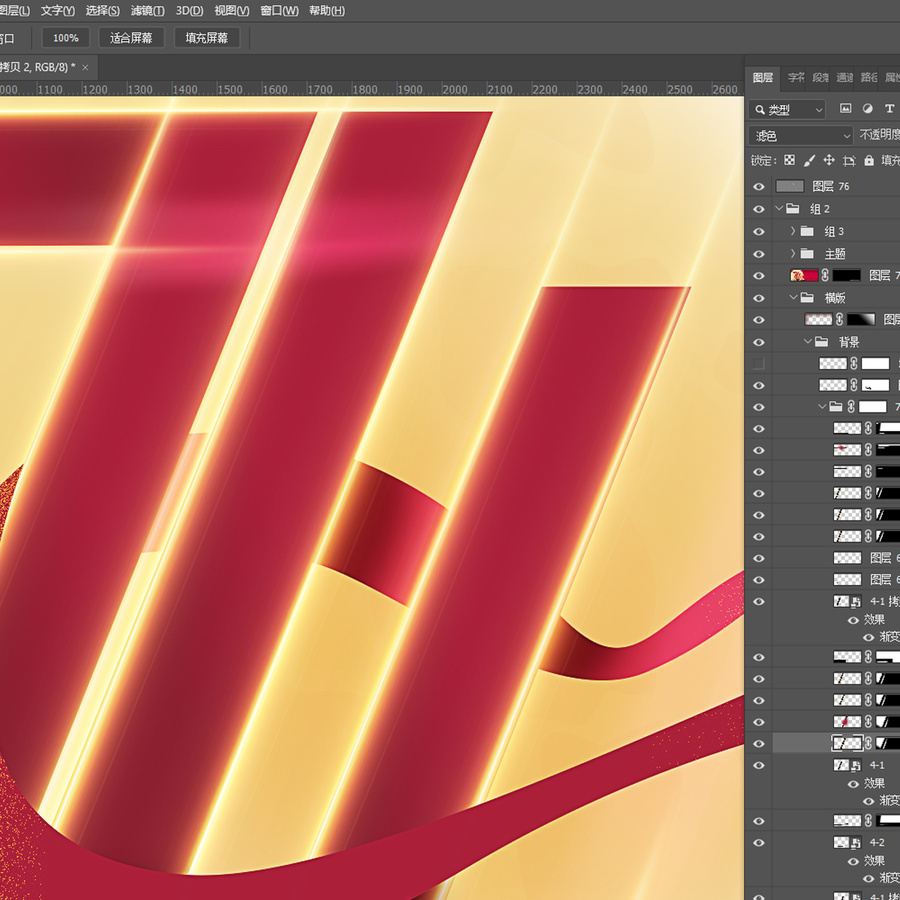The image size is (900, 900).
Task: Filter layers by adjustment layer icon
Action: pos(867,108)
